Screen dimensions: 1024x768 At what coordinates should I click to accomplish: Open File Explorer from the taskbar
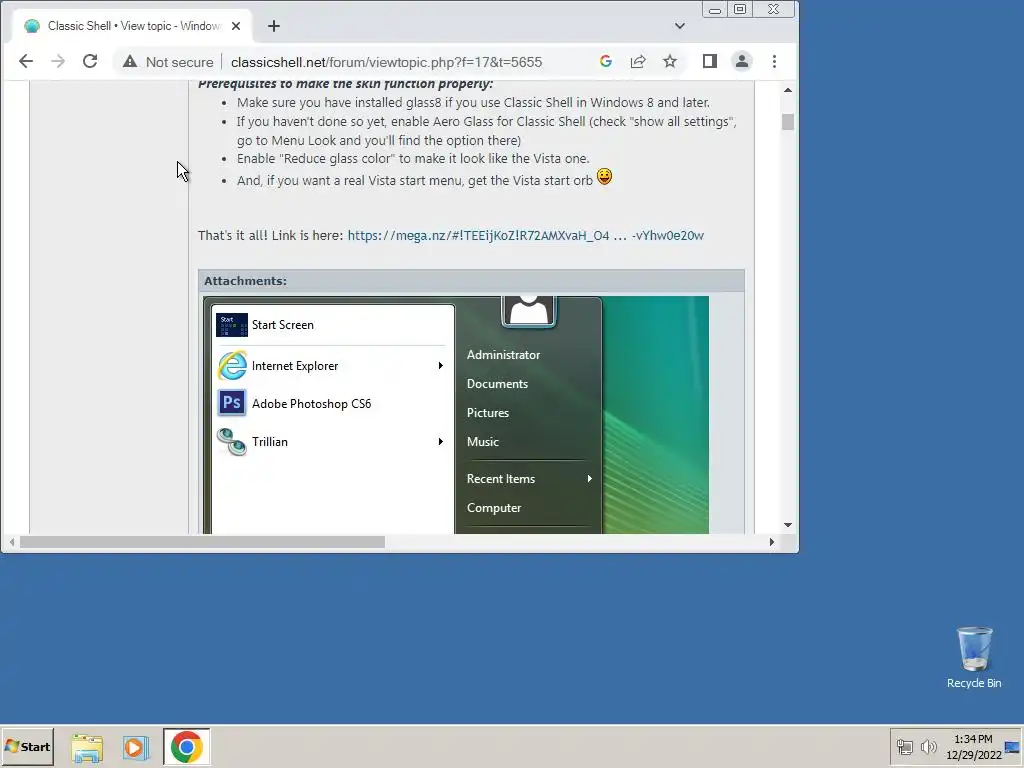click(87, 747)
